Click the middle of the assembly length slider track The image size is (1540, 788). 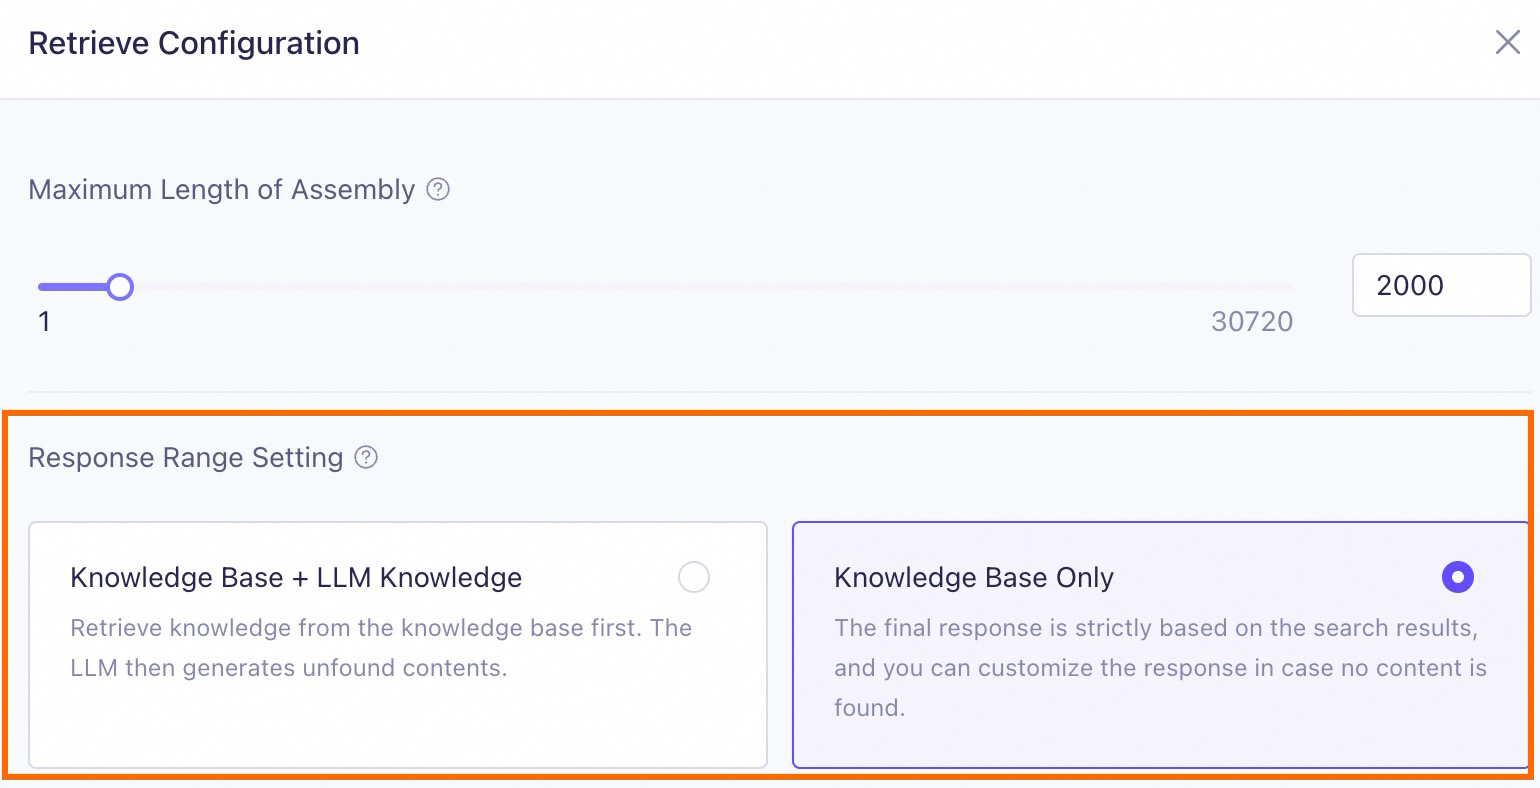[x=665, y=287]
